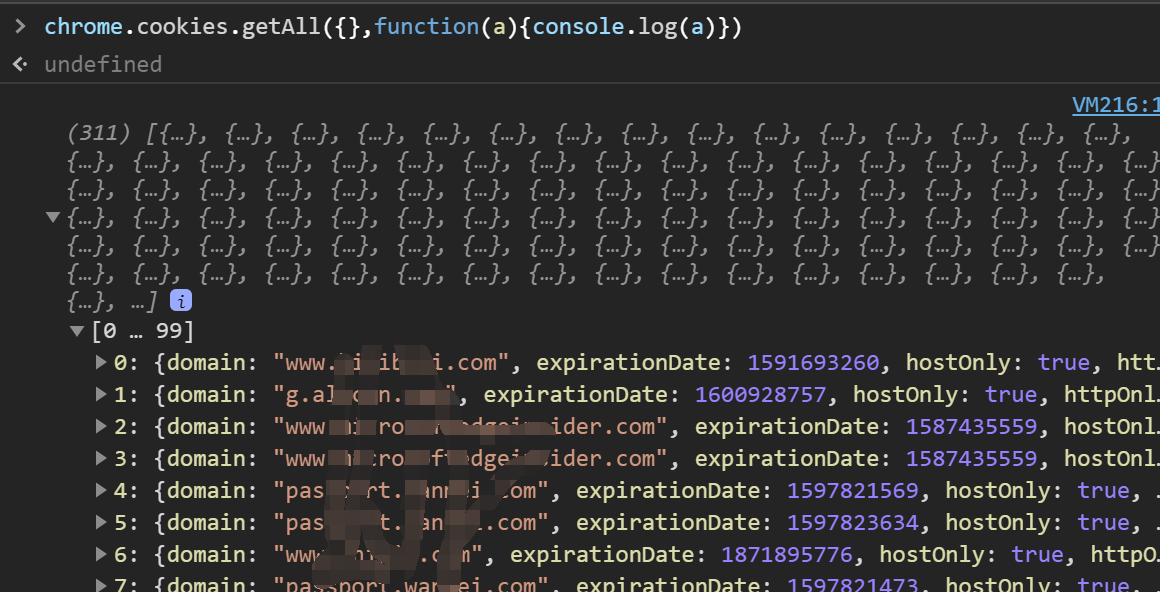Select expirationDate value 1591693260

[x=813, y=363]
